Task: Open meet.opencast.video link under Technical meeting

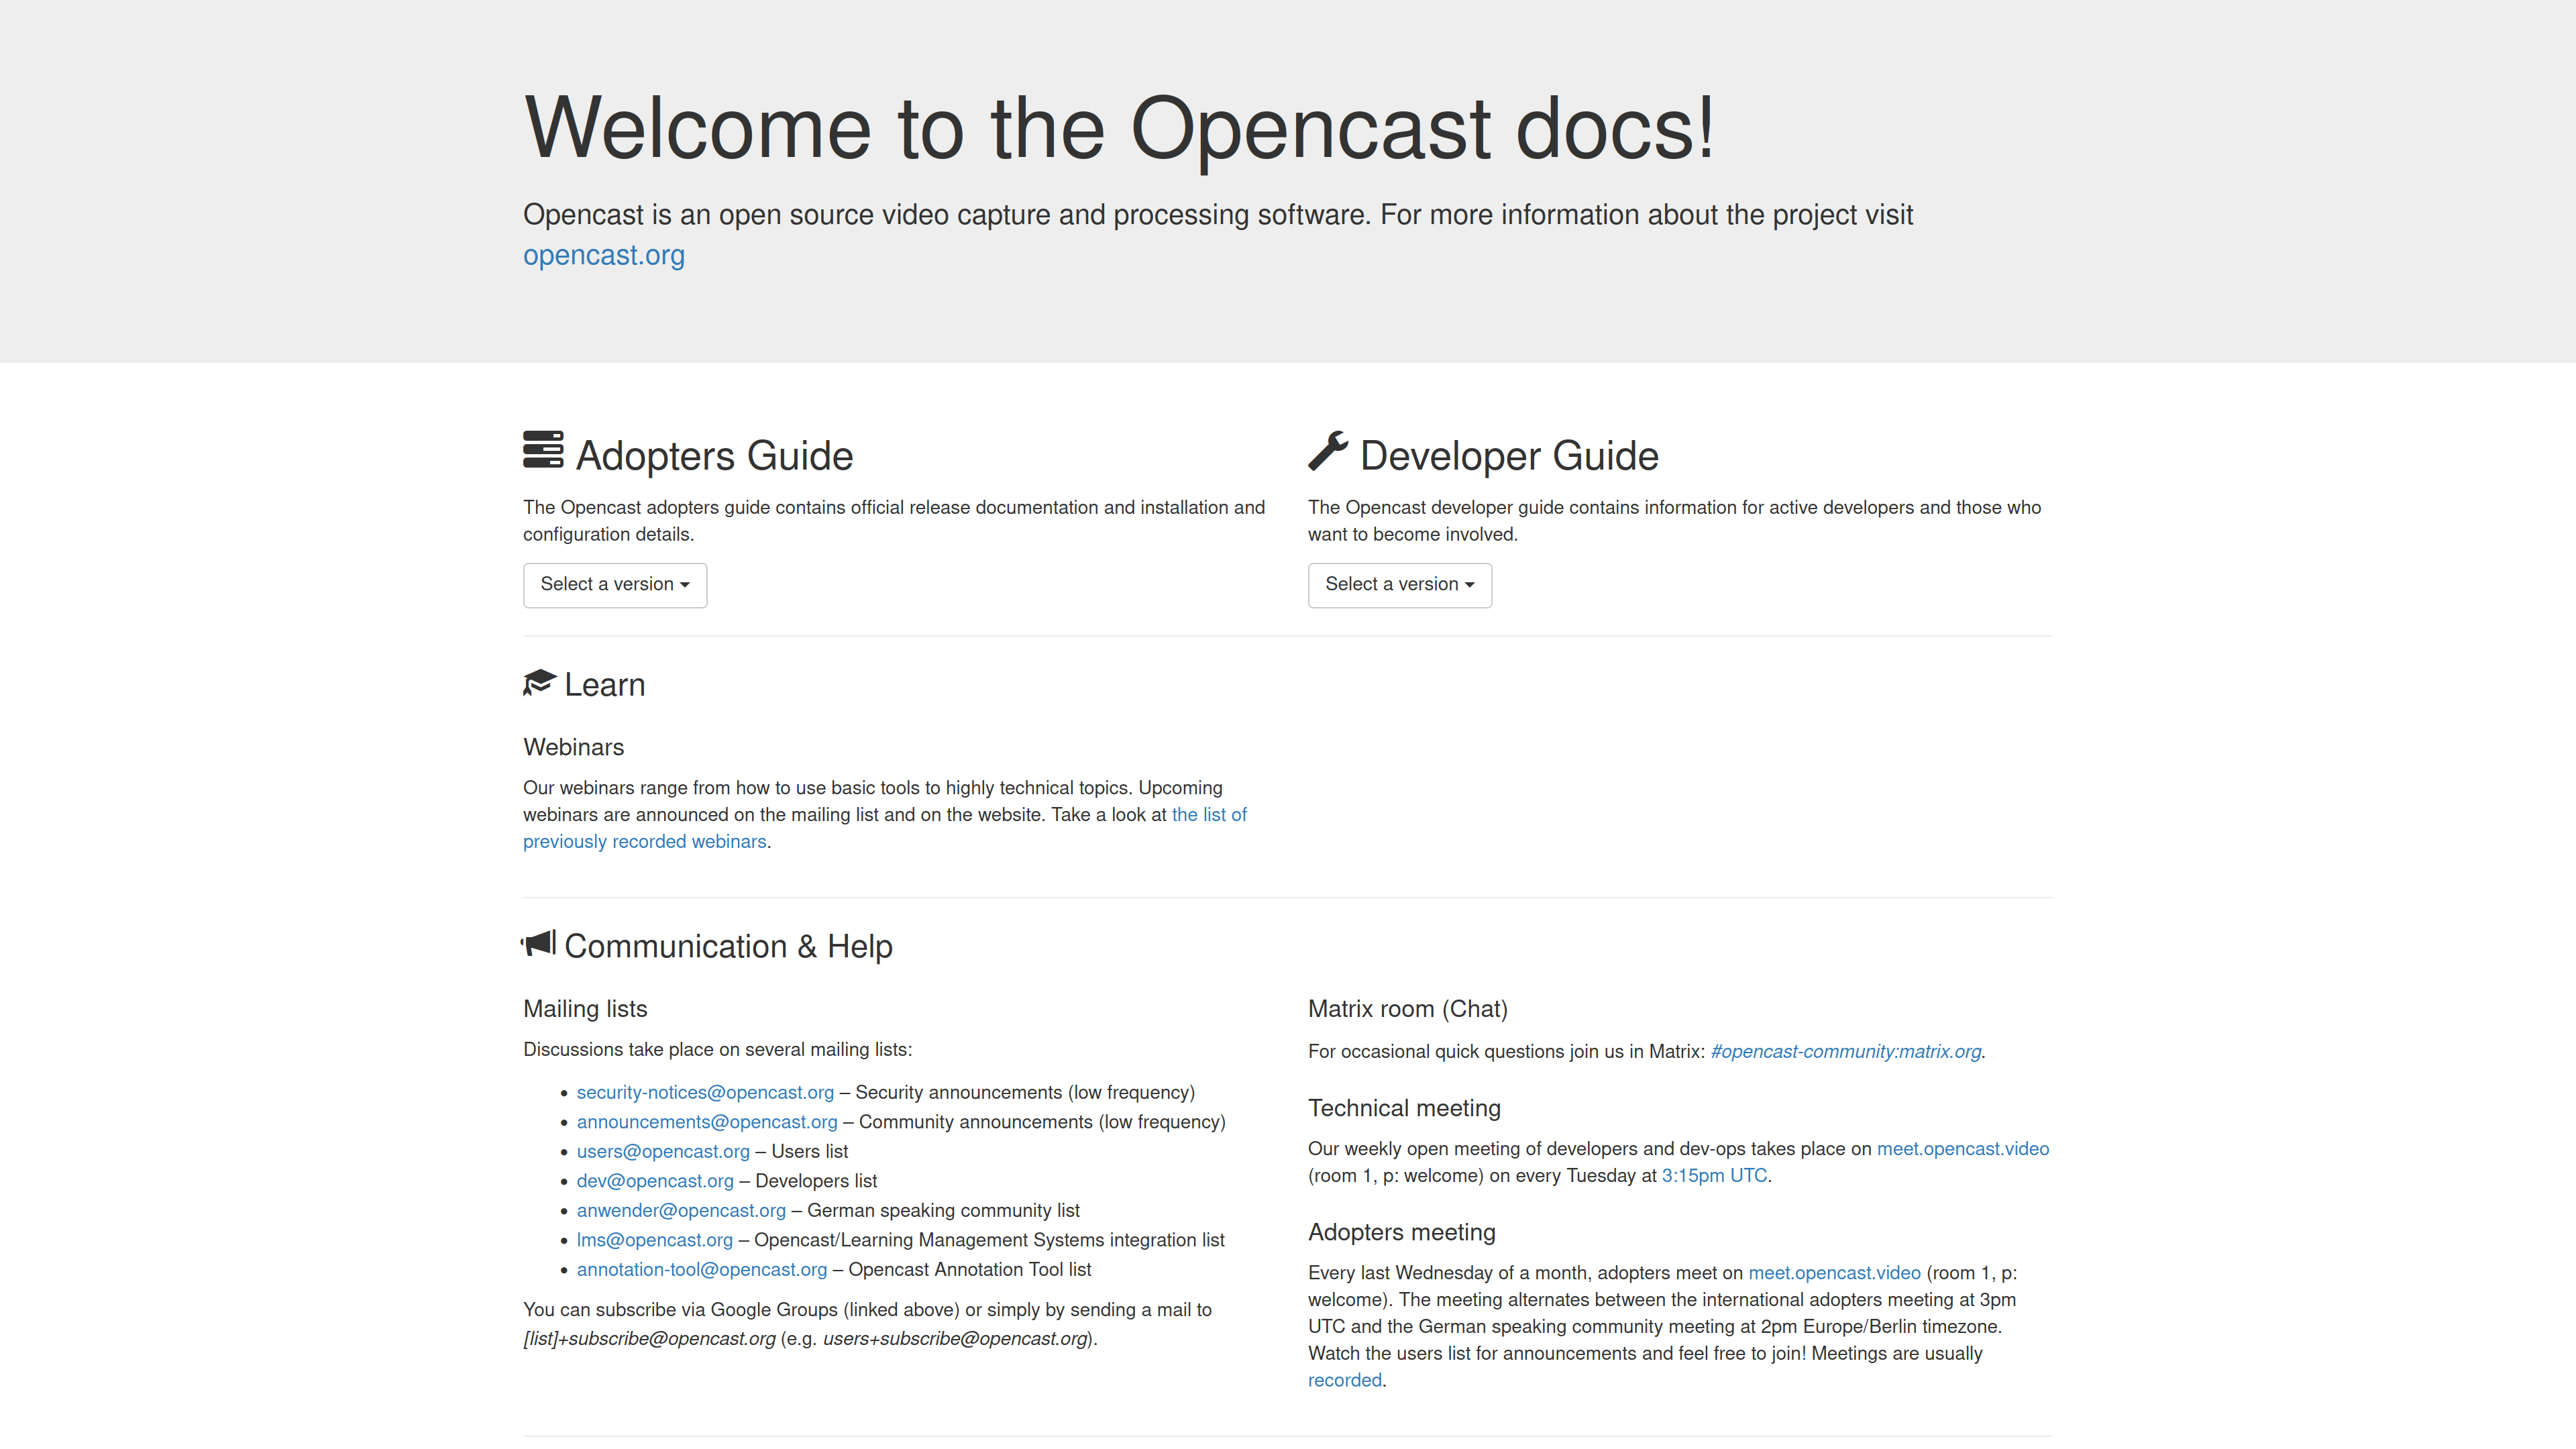Action: [x=1963, y=1148]
